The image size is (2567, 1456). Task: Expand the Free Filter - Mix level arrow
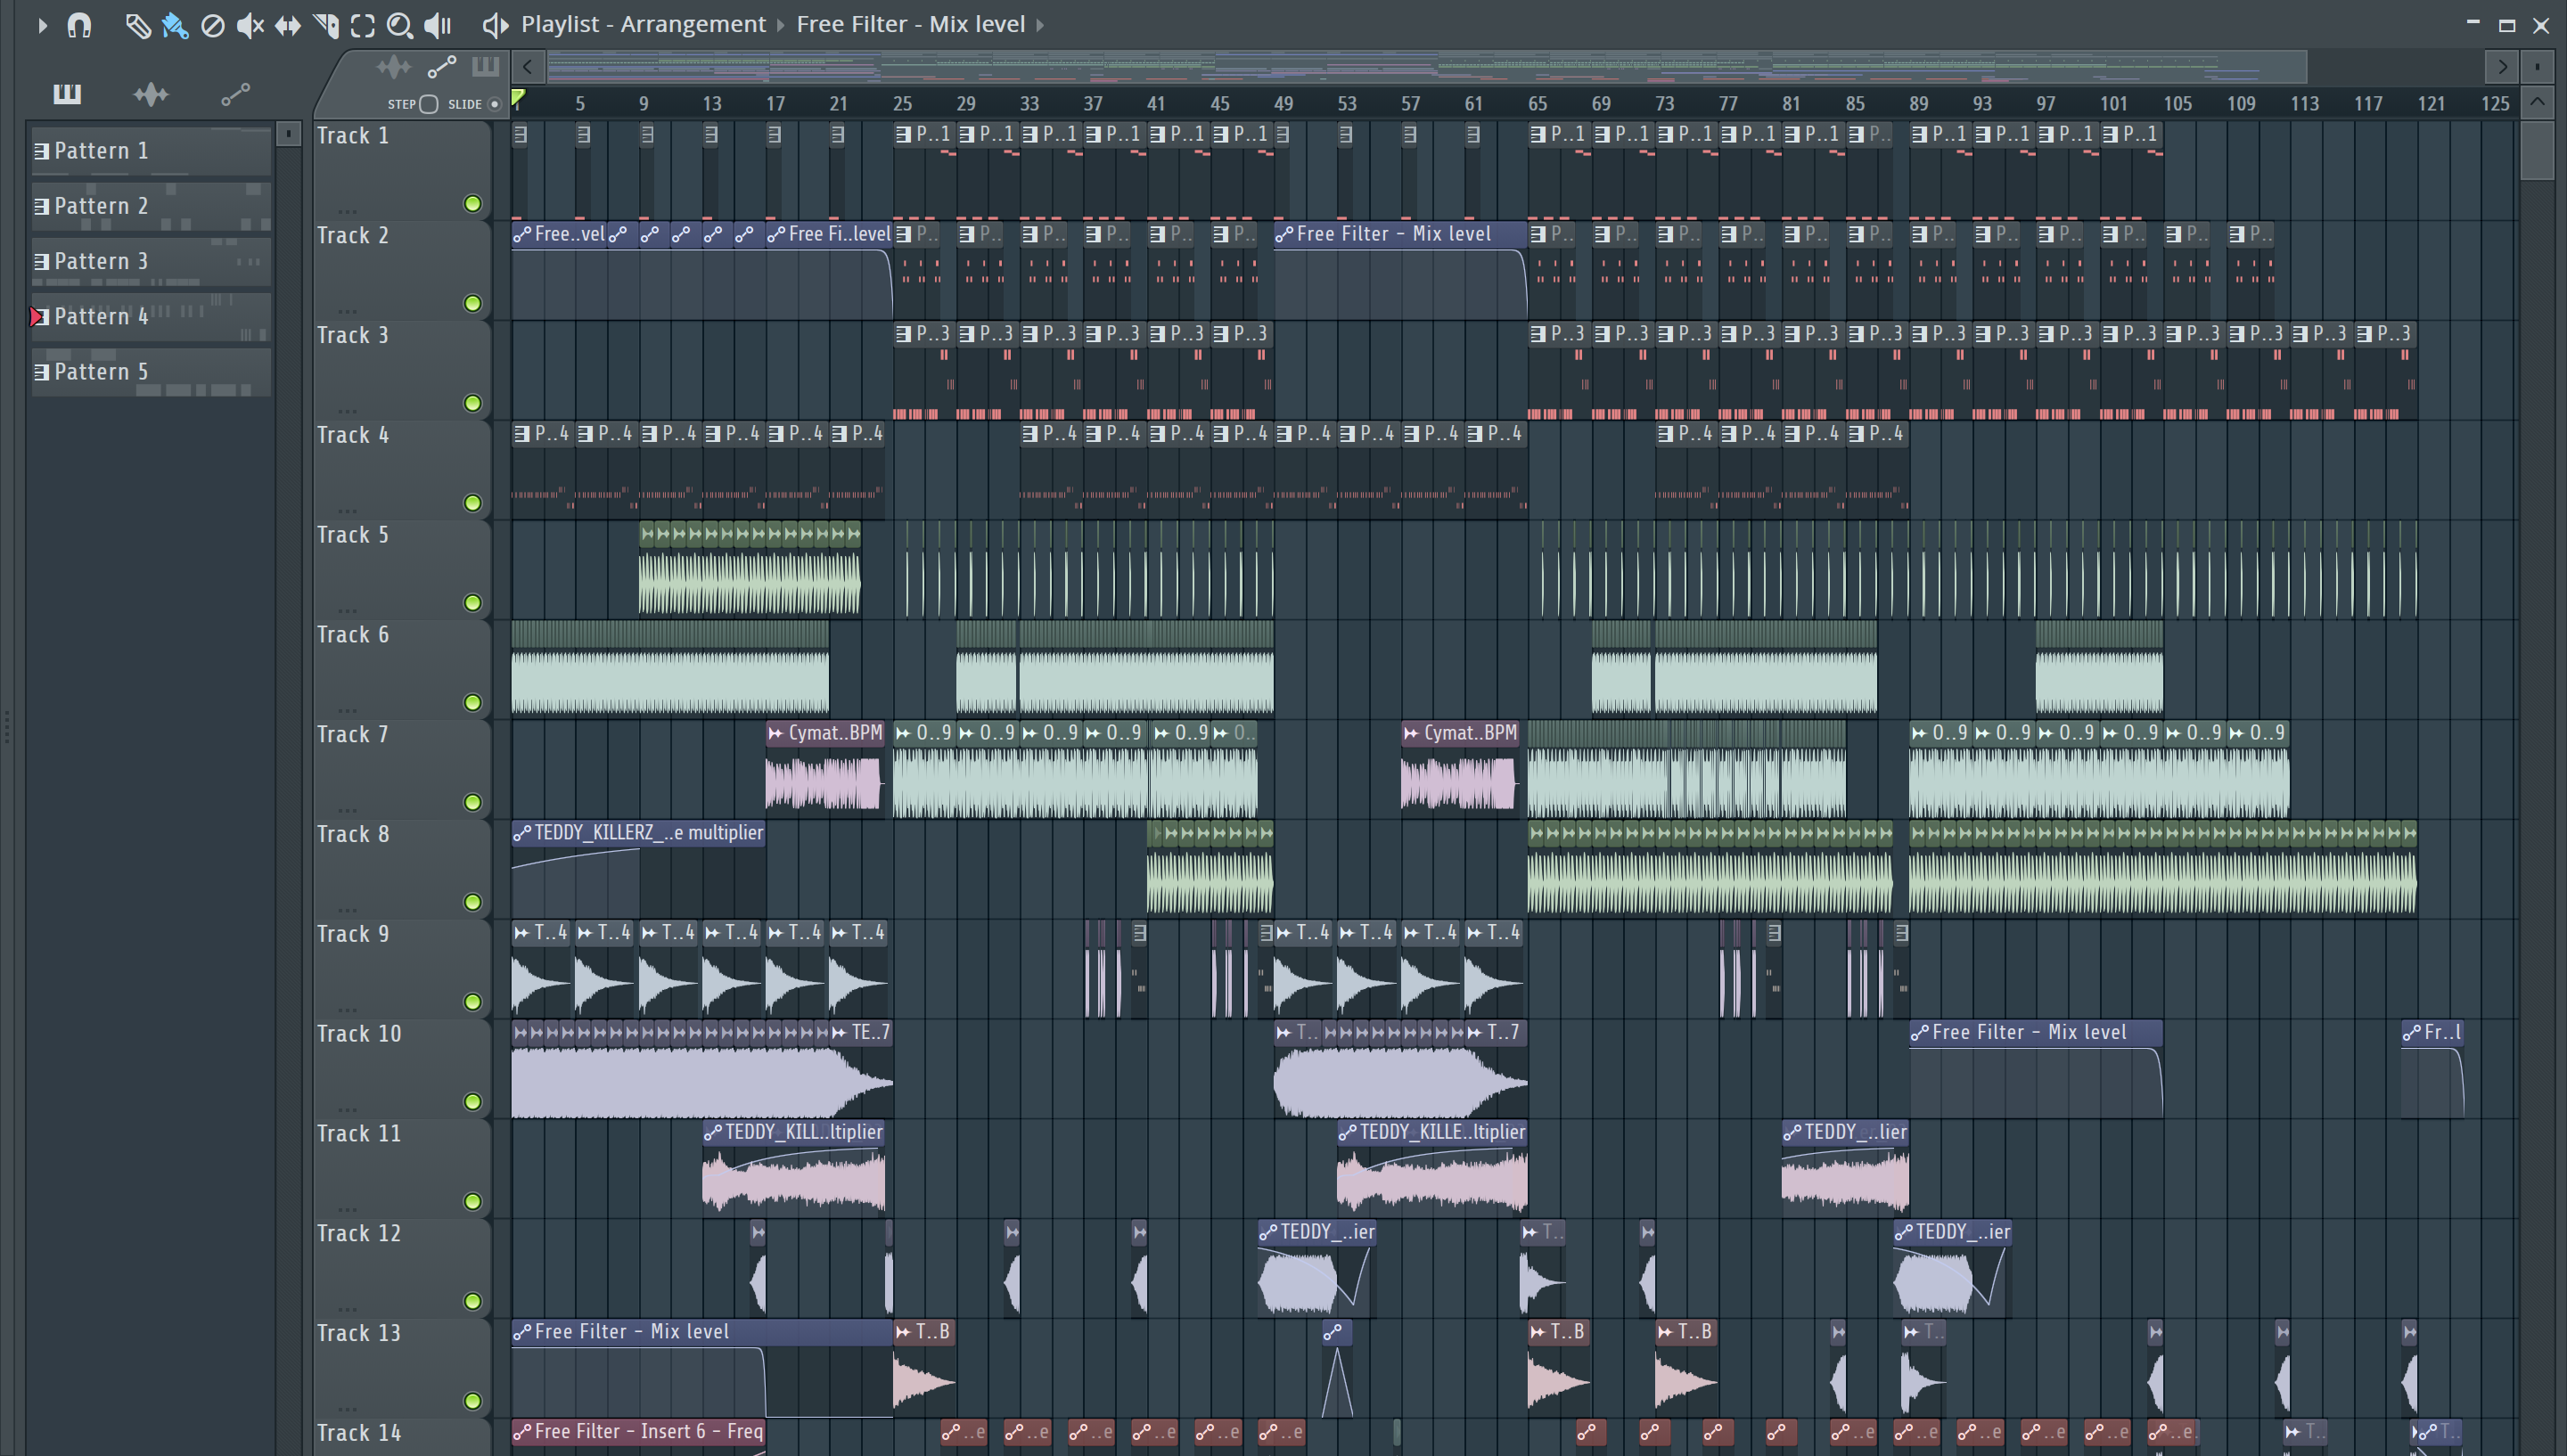coord(1040,25)
